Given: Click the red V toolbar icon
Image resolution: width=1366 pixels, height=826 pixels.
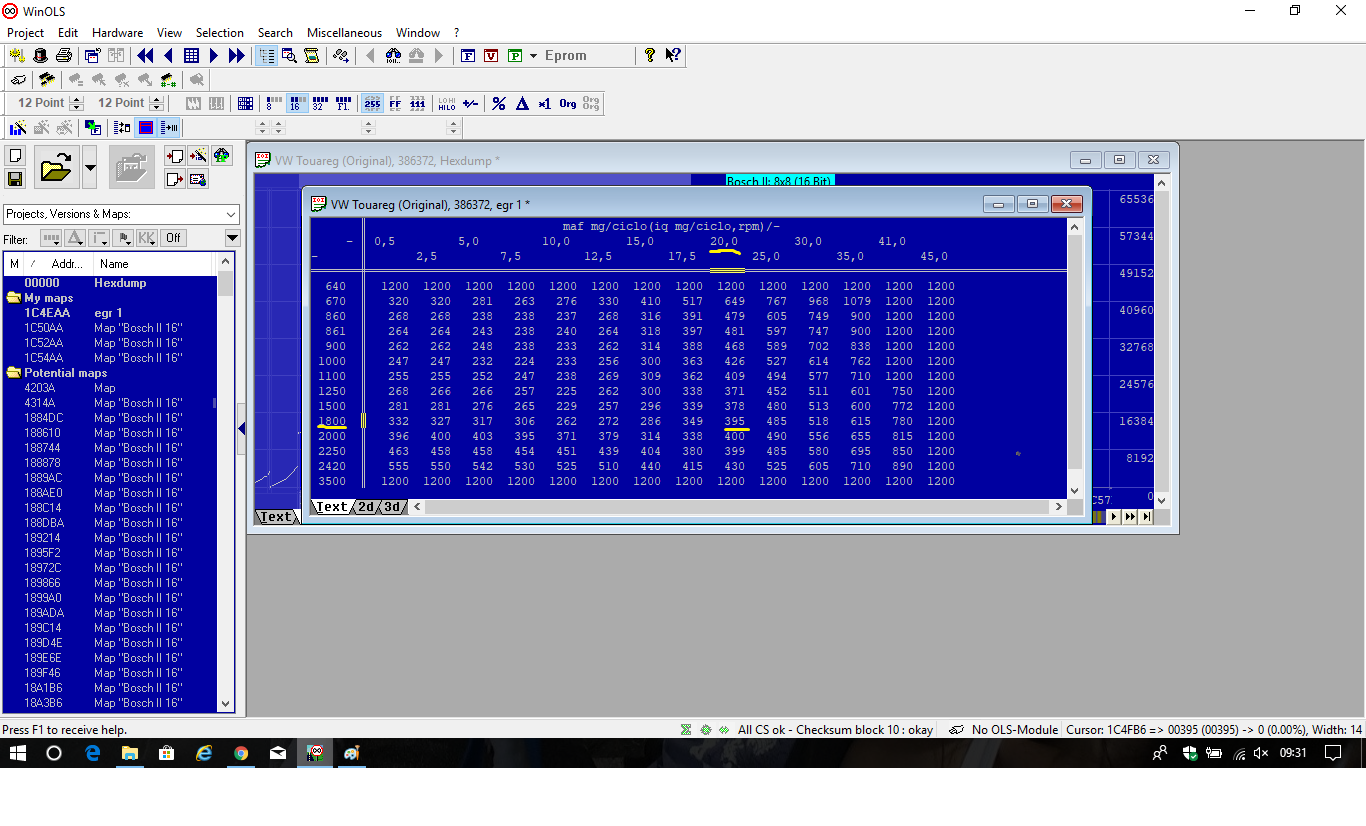Looking at the screenshot, I should tap(491, 56).
